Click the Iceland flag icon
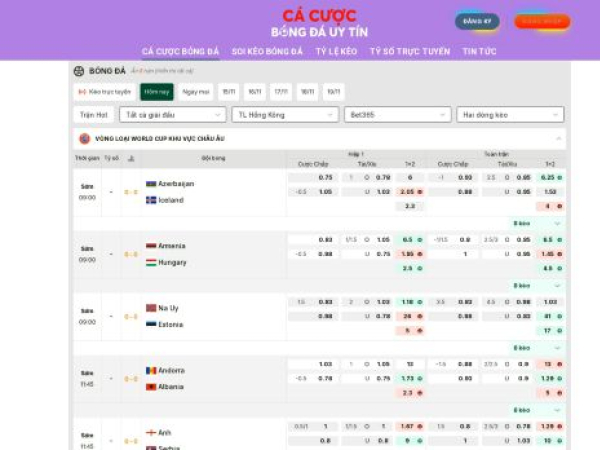Viewport: 600px width, 450px height. (x=151, y=200)
